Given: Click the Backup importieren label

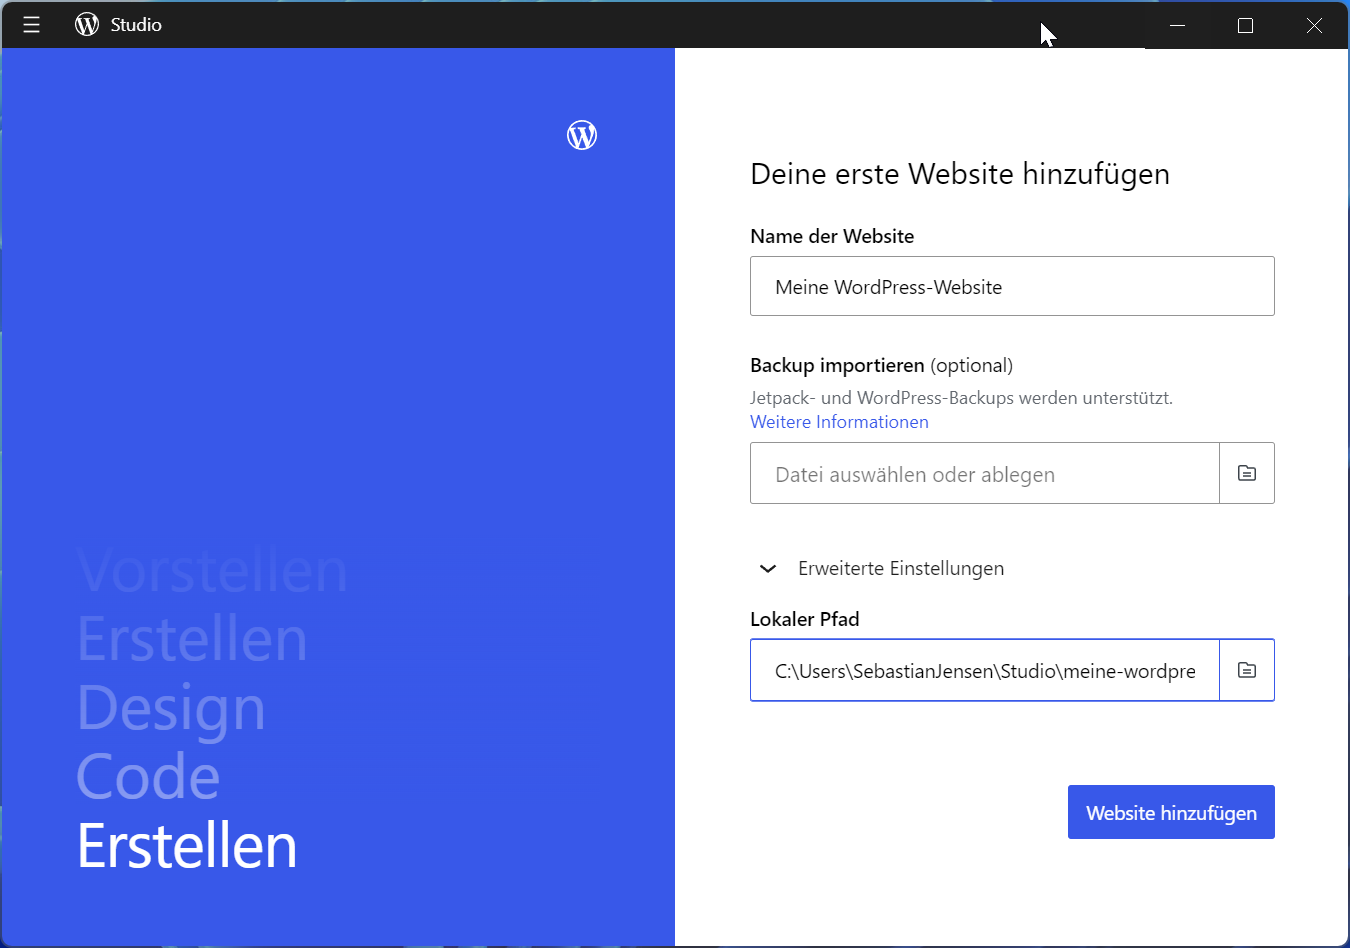Looking at the screenshot, I should tap(837, 366).
